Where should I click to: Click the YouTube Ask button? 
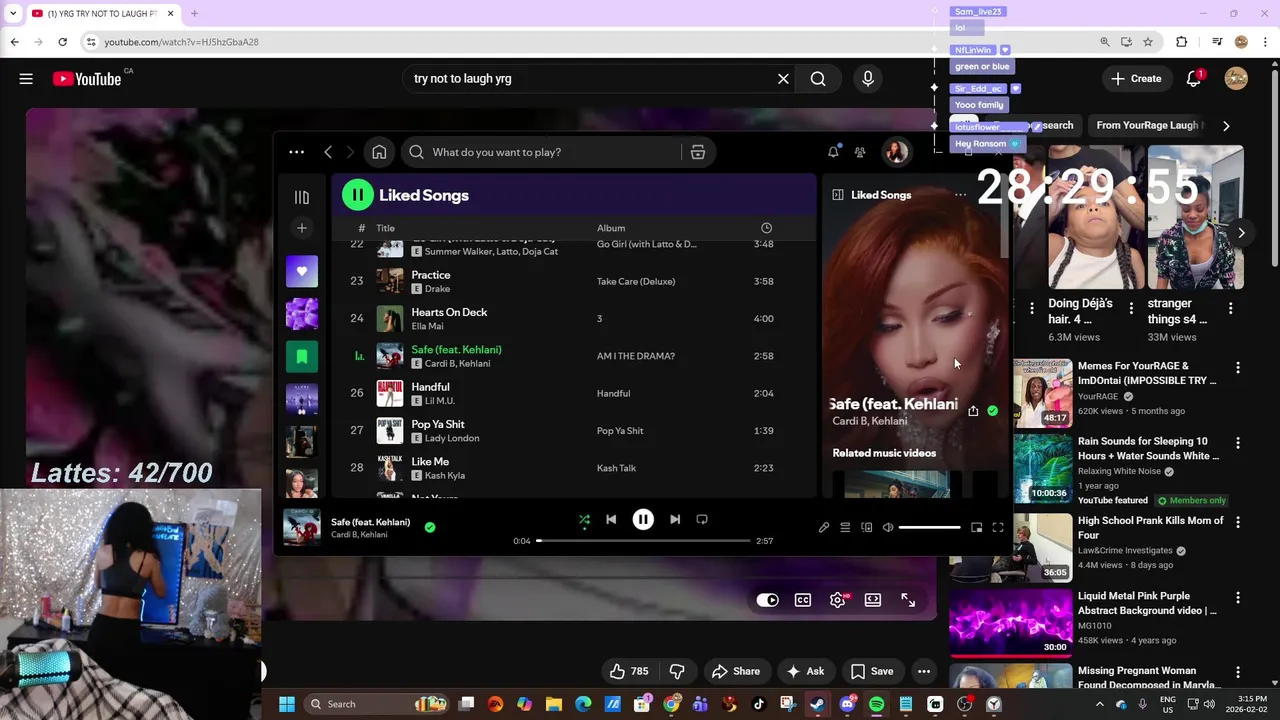(x=805, y=671)
